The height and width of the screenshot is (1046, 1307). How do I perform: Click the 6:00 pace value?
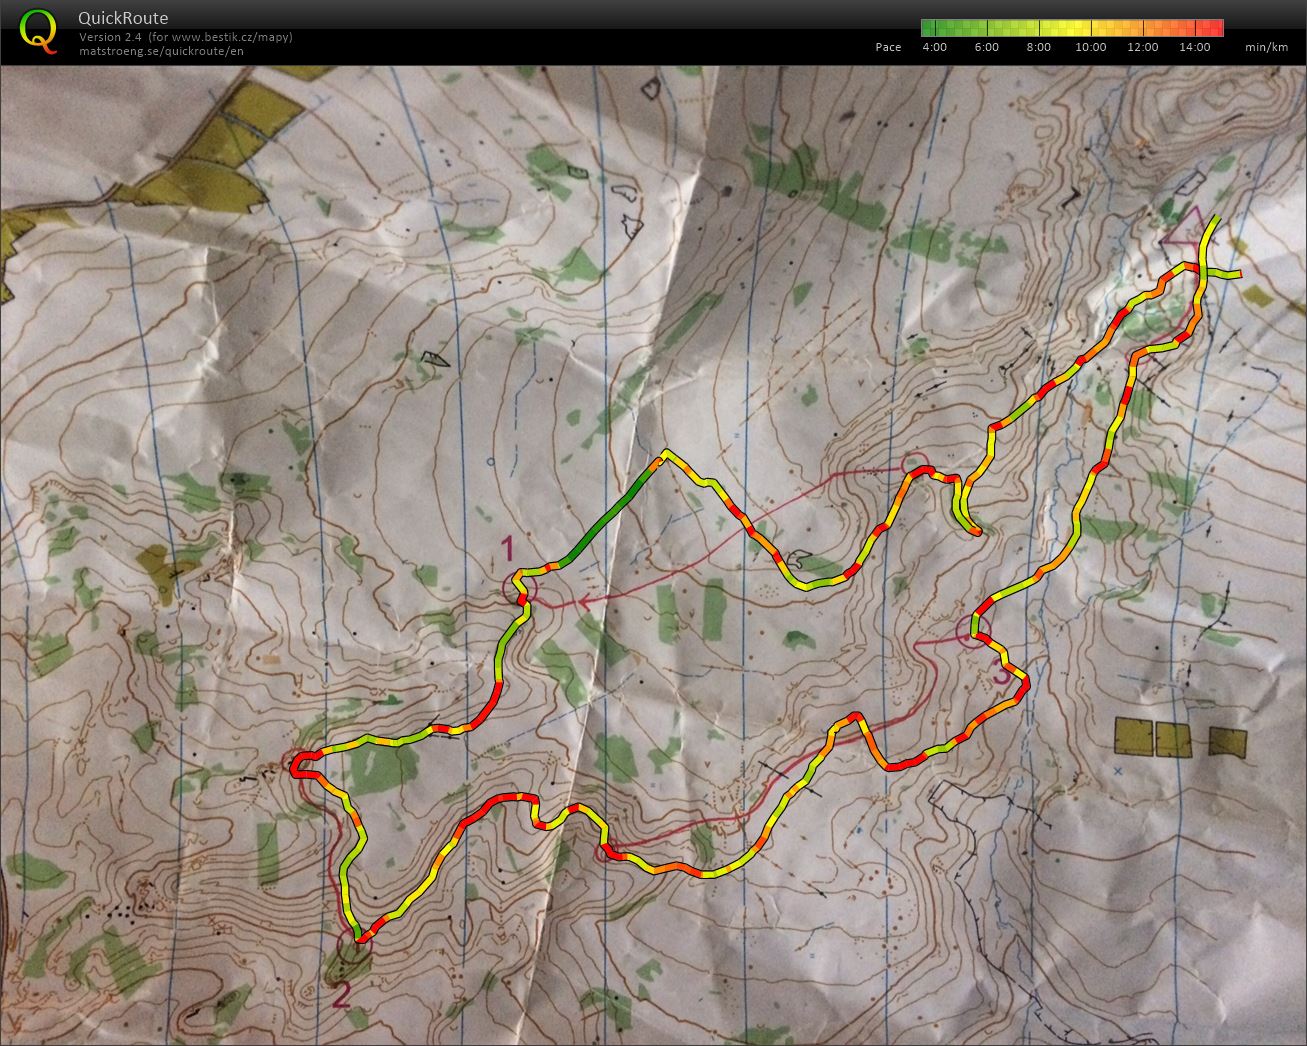(986, 47)
